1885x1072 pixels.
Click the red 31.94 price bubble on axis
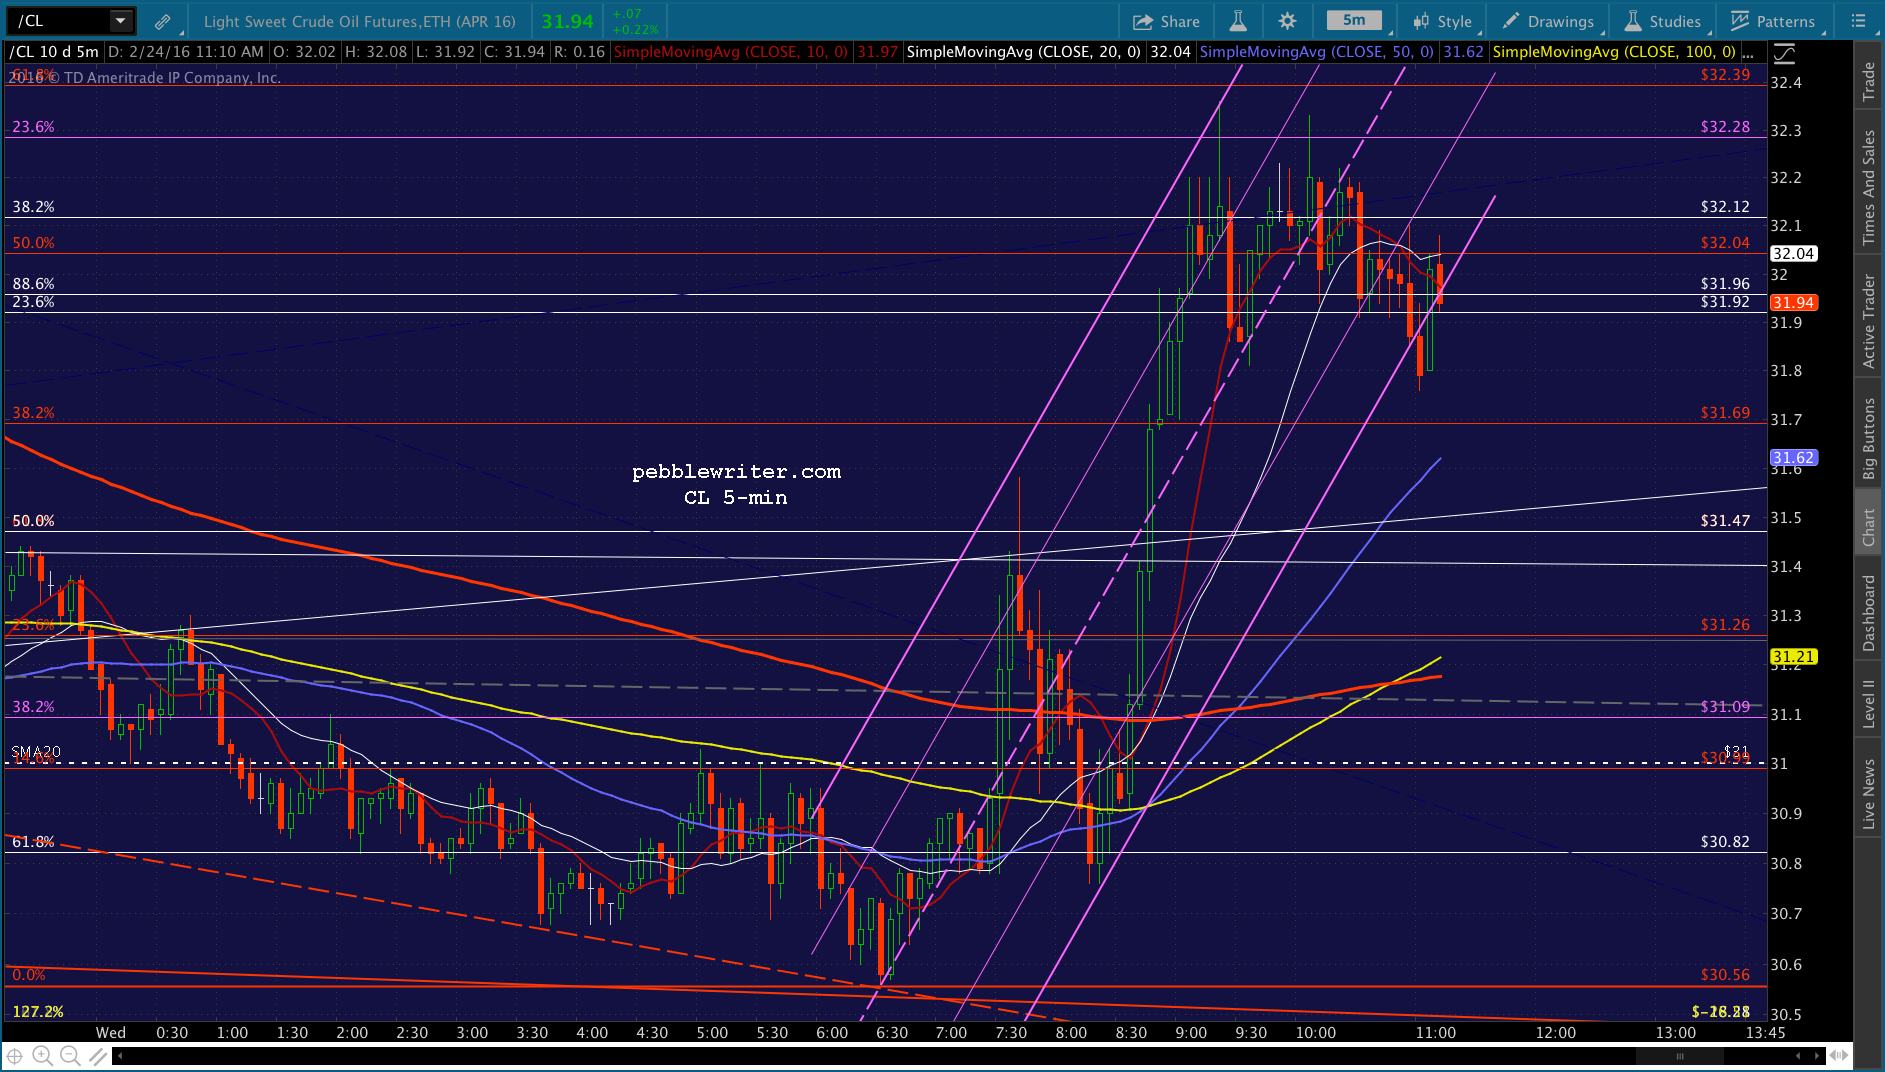(x=1793, y=303)
